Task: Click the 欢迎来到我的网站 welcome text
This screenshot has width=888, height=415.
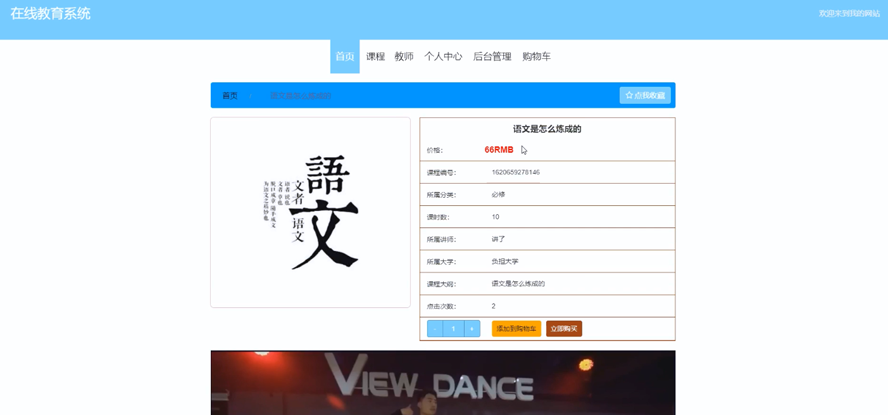Action: pos(849,14)
